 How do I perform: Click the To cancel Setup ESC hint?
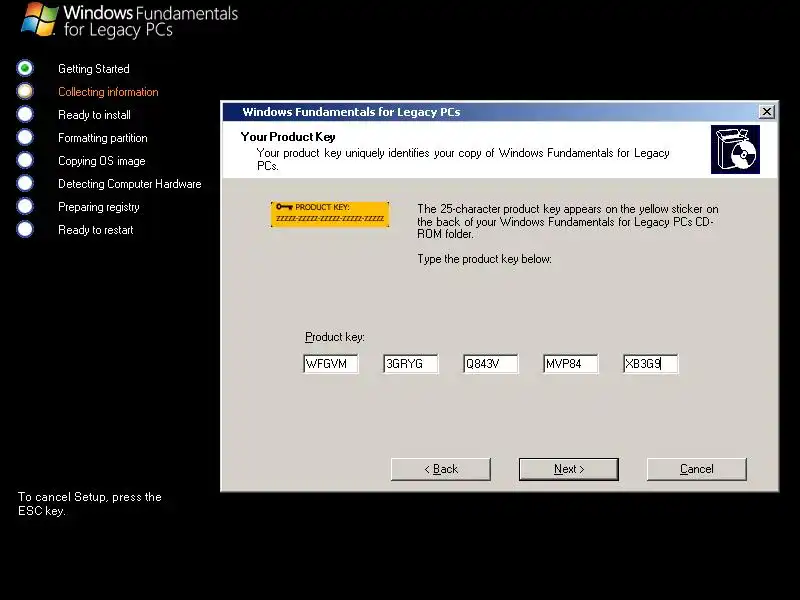90,504
